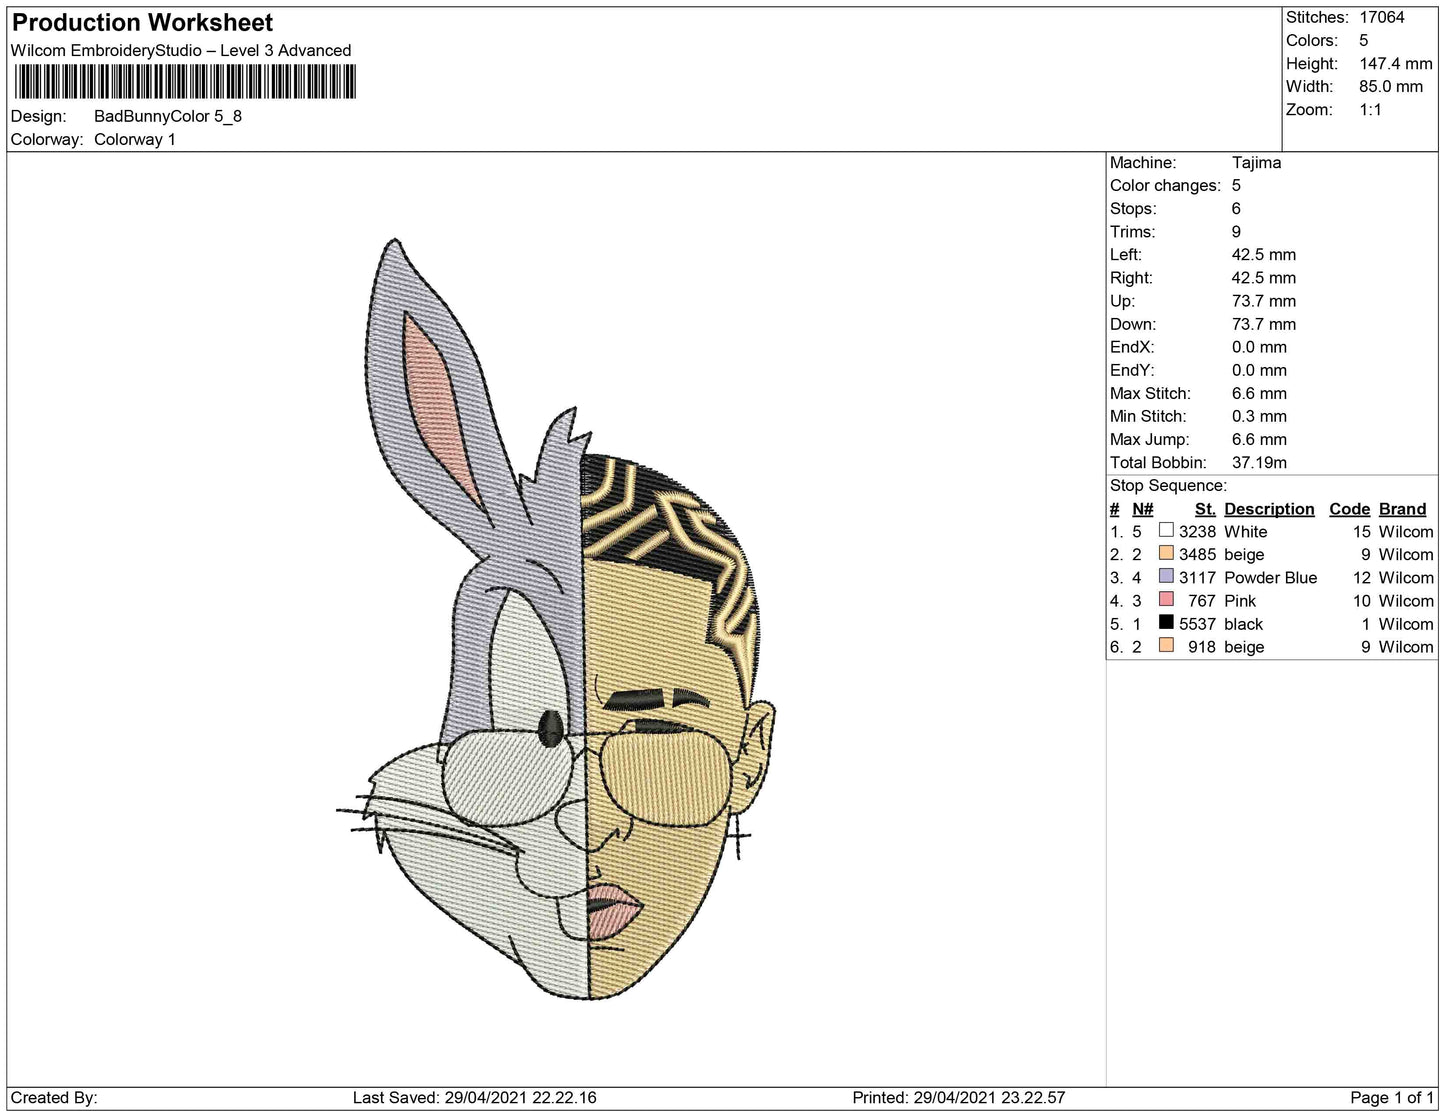Viewport: 1445px width, 1112px height.
Task: Click the "Brand" column header
Action: 1402,509
